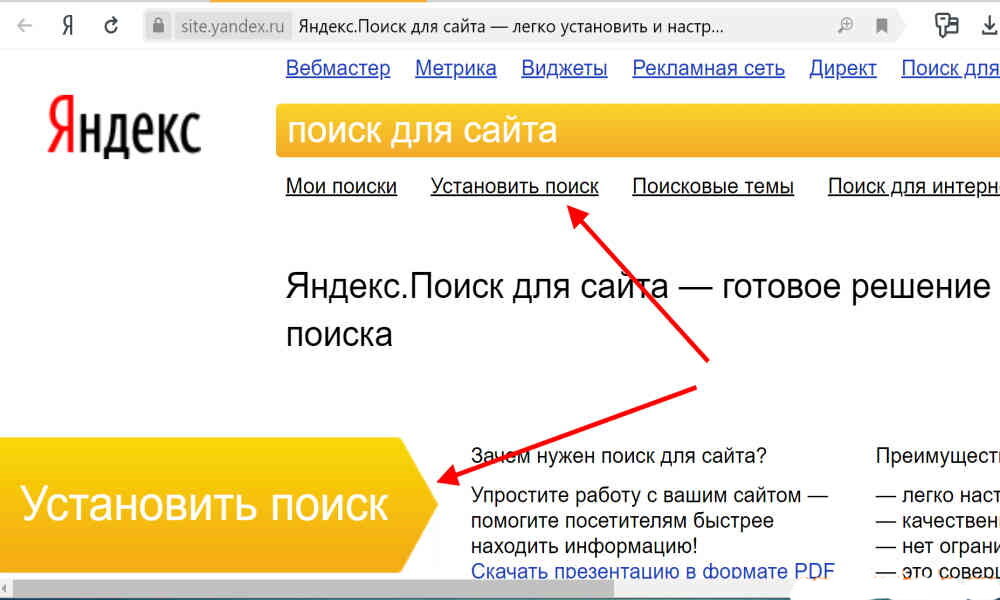The width and height of the screenshot is (1000, 600).
Task: Open the Рекламная сеть link
Action: tap(709, 68)
